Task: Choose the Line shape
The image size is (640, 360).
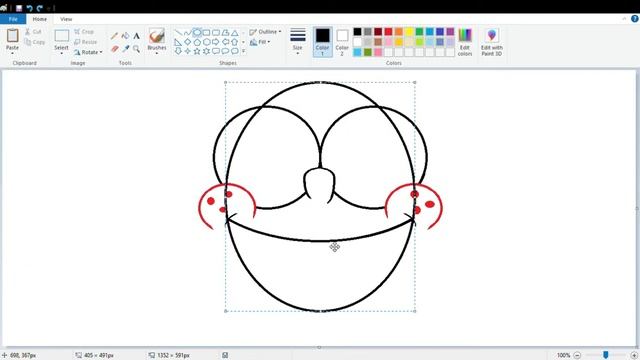Action: (x=178, y=33)
